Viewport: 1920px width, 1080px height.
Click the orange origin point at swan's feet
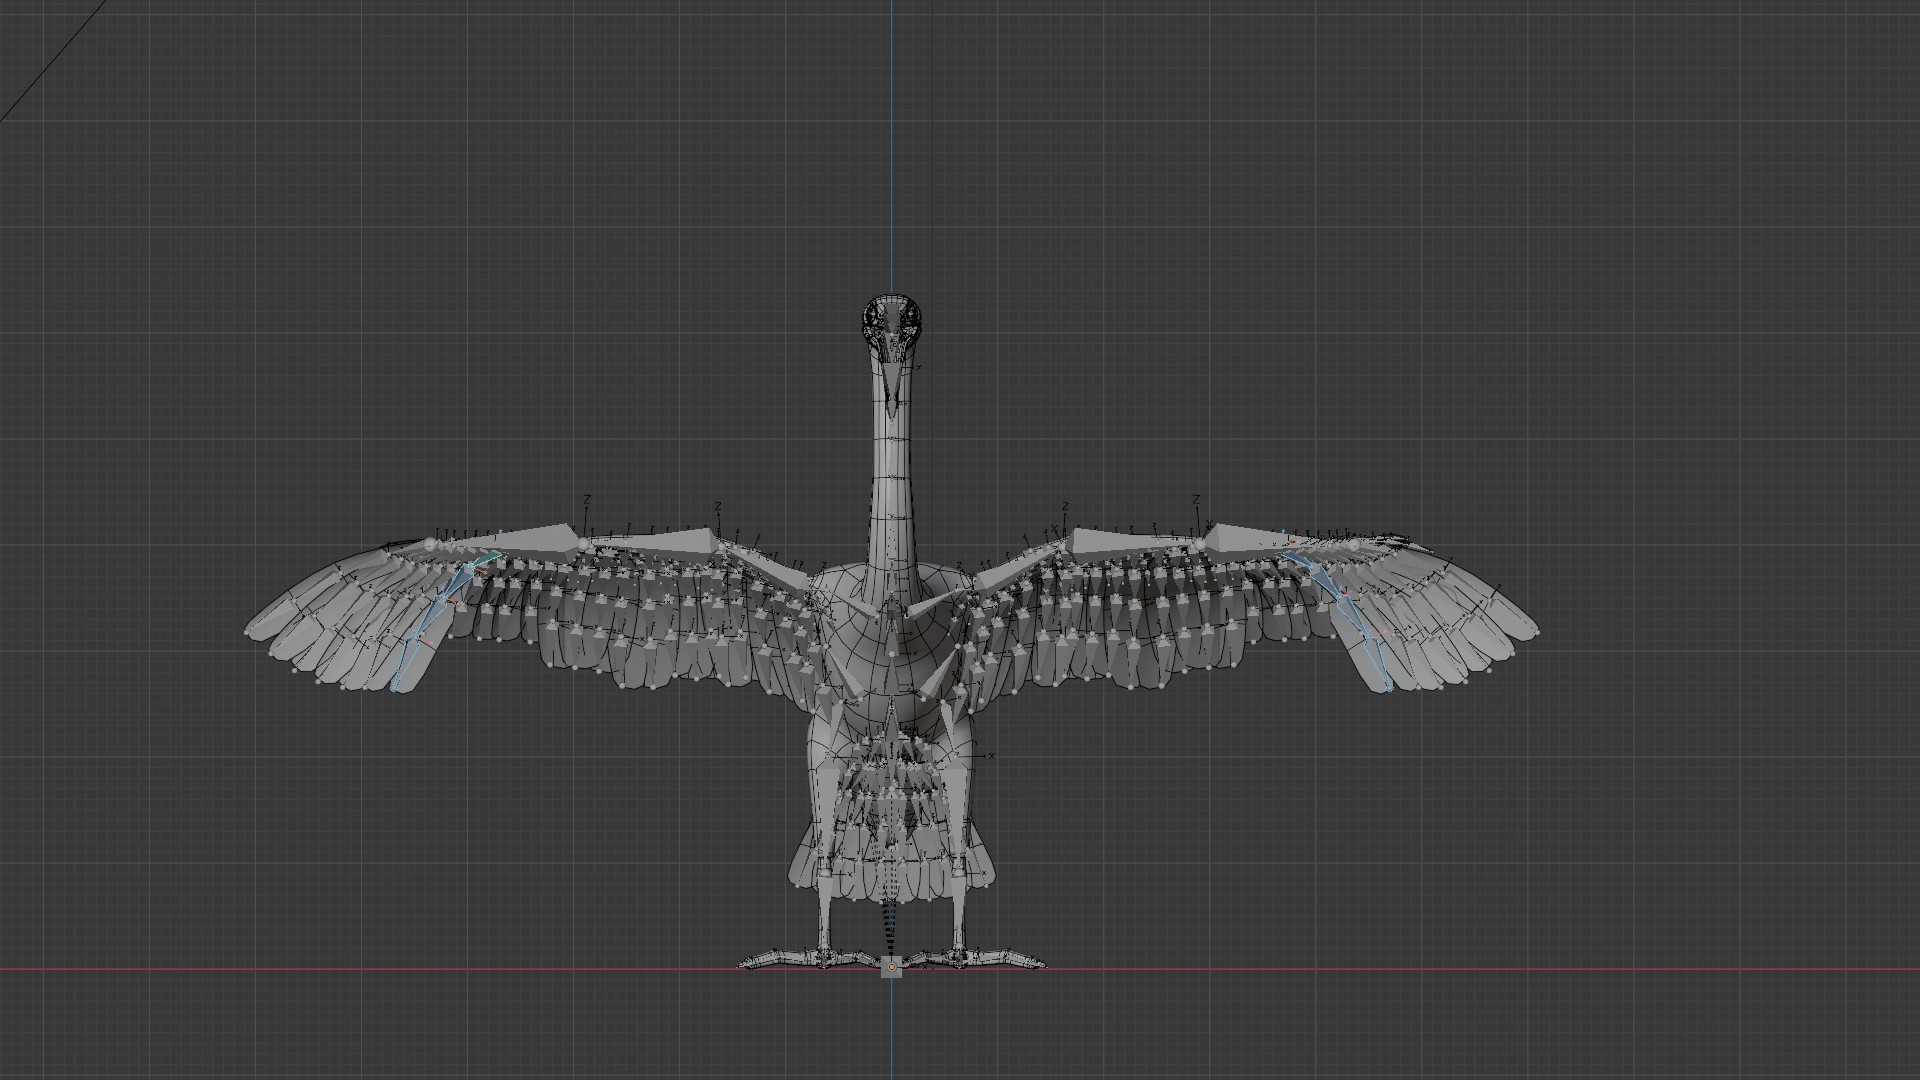[x=891, y=968]
